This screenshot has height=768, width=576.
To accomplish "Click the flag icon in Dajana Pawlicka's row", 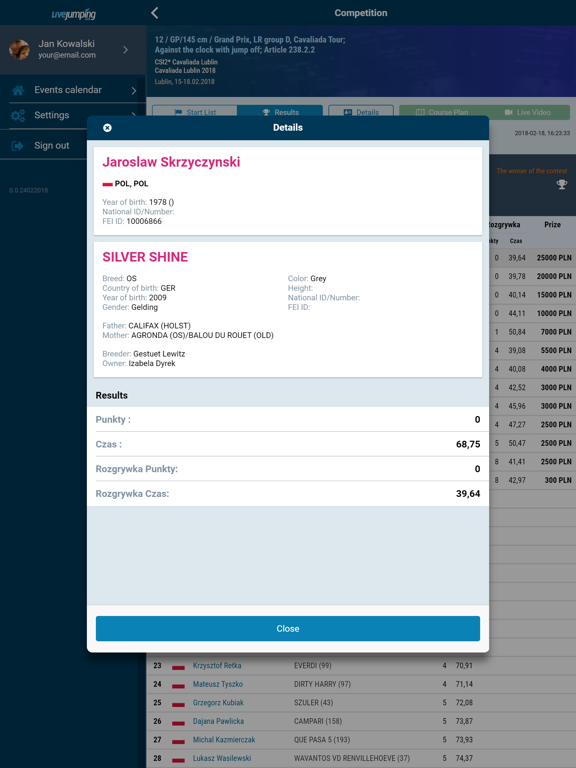I will (x=178, y=723).
